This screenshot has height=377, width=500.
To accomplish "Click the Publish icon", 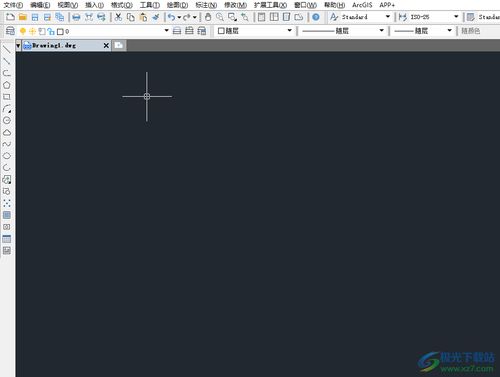I will pos(101,17).
